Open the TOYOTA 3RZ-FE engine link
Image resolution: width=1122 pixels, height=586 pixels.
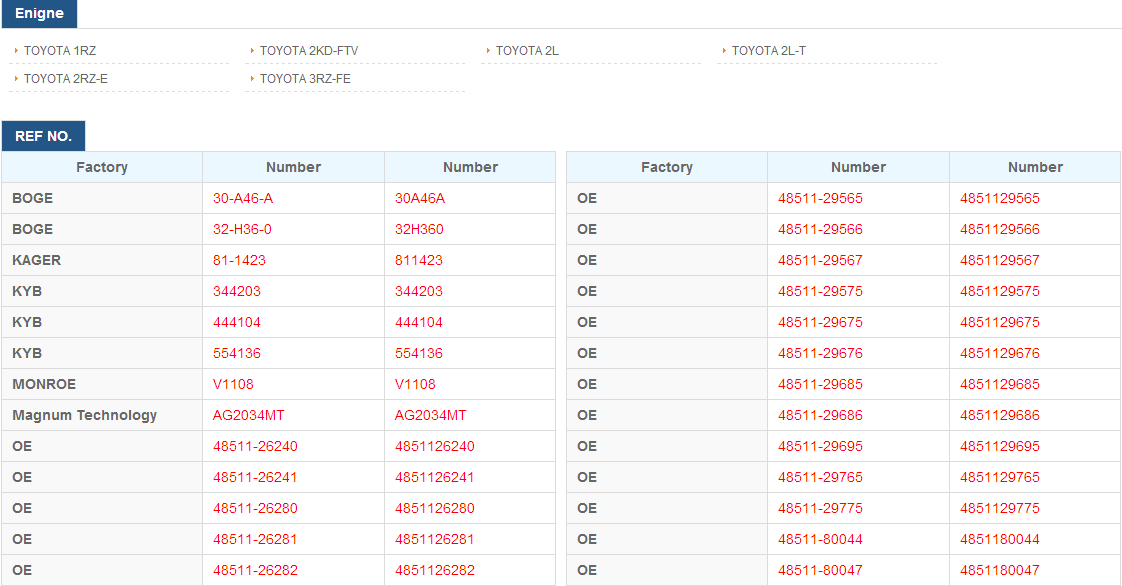pyautogui.click(x=305, y=79)
